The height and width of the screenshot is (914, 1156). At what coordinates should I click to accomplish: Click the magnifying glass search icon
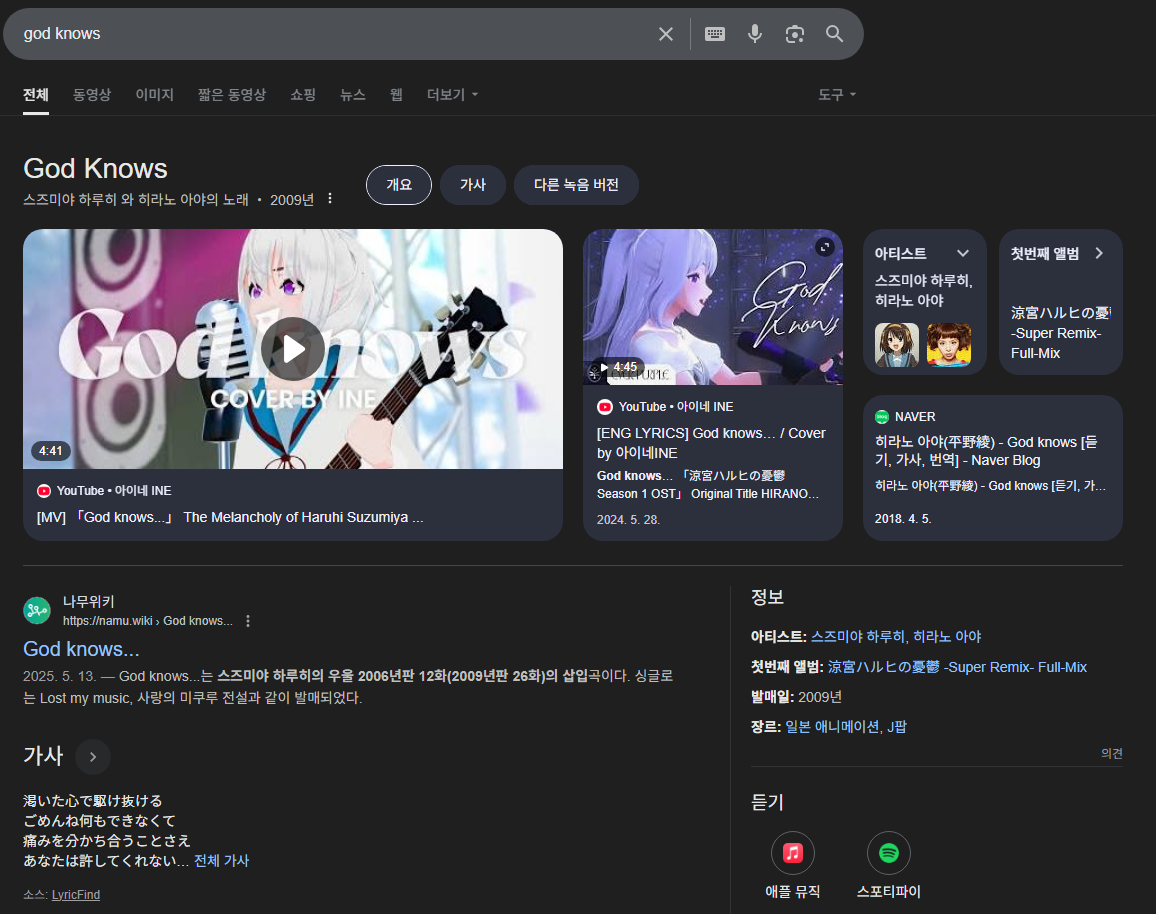point(835,34)
